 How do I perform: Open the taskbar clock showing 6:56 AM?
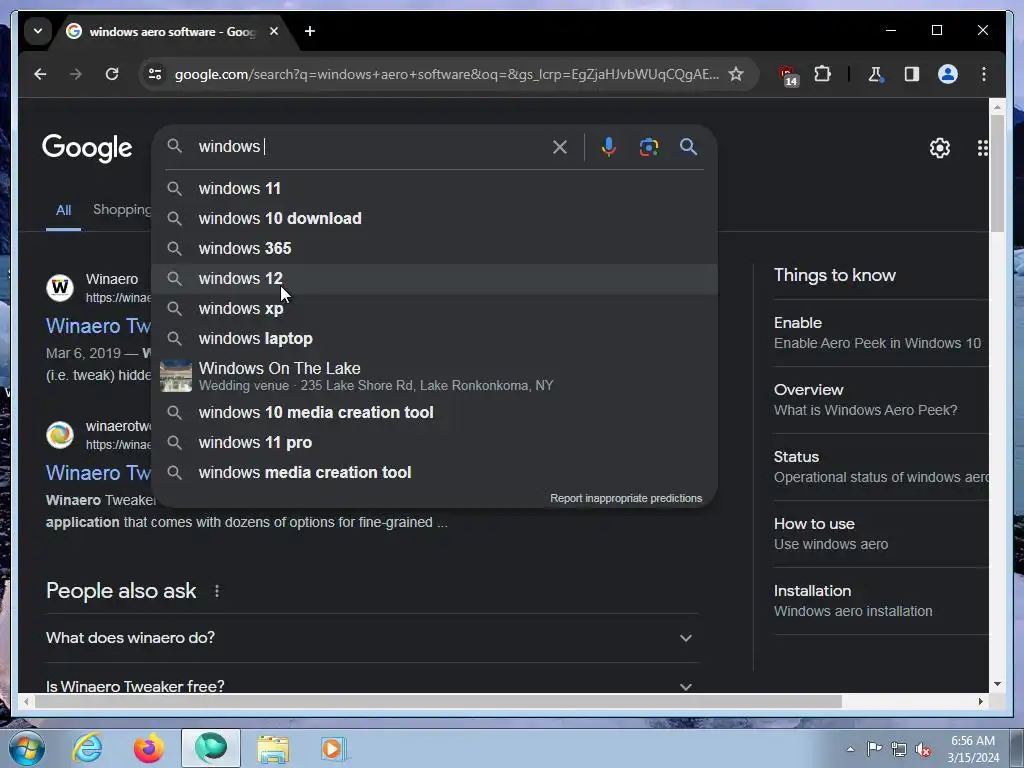[973, 749]
